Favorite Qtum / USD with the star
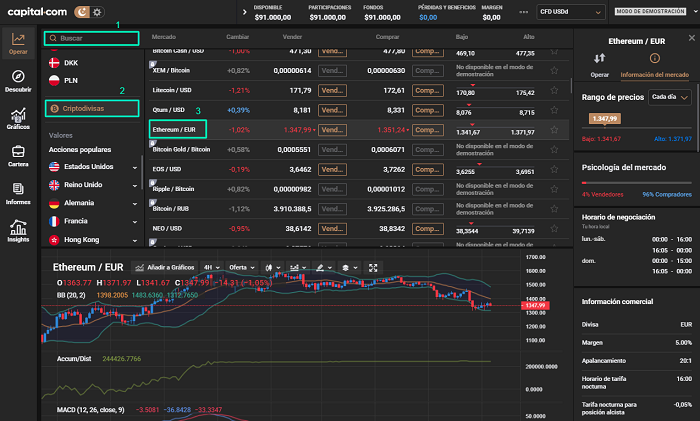 click(x=554, y=110)
